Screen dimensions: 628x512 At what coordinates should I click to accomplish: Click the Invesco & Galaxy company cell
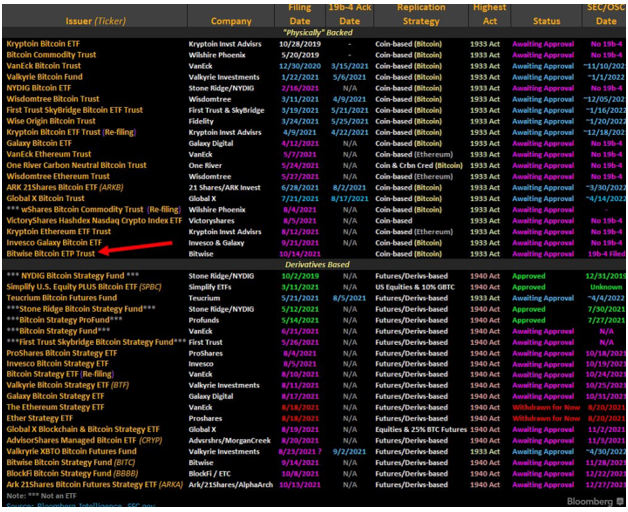point(216,243)
